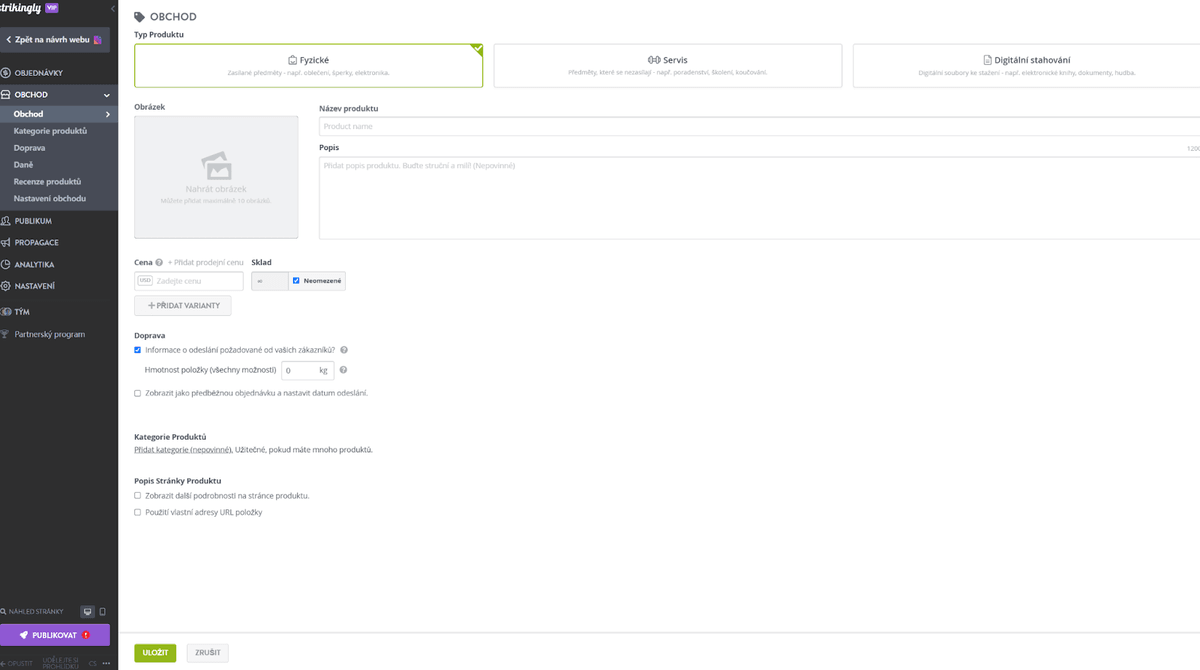Focus the Zadejte cenu price field
This screenshot has height=670, width=1200.
point(189,281)
